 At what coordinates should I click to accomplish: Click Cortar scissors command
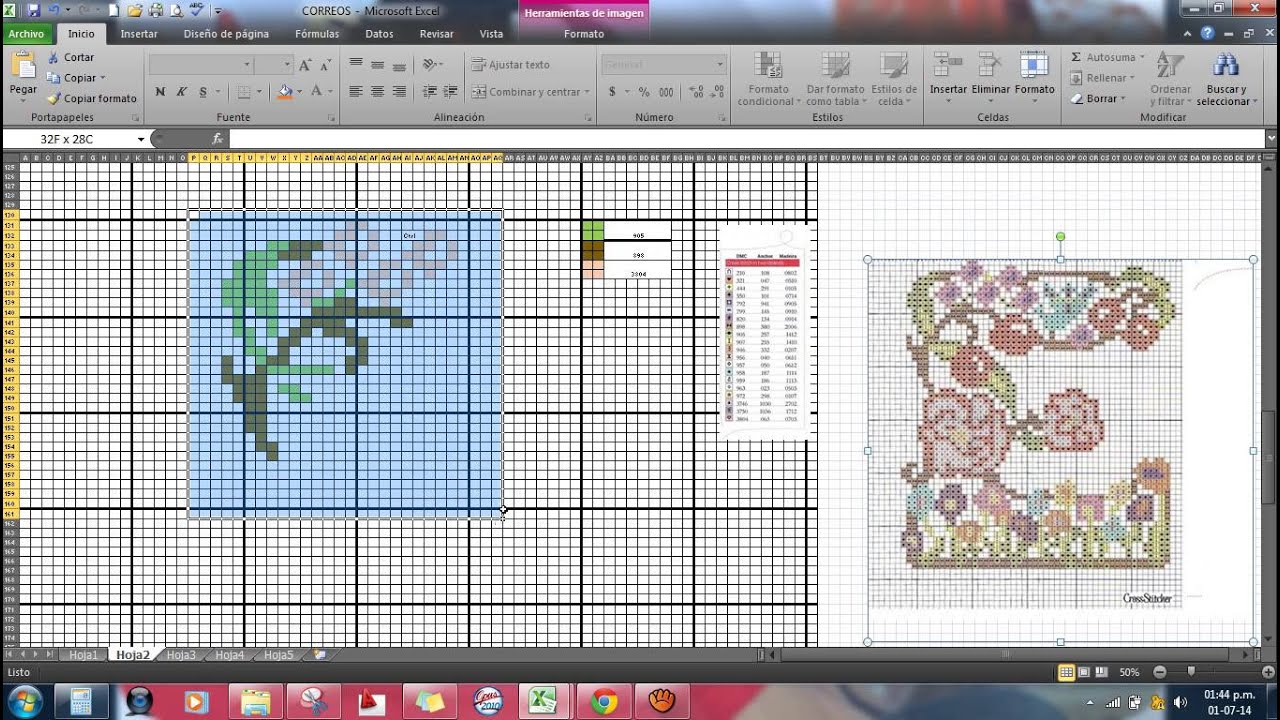point(70,58)
